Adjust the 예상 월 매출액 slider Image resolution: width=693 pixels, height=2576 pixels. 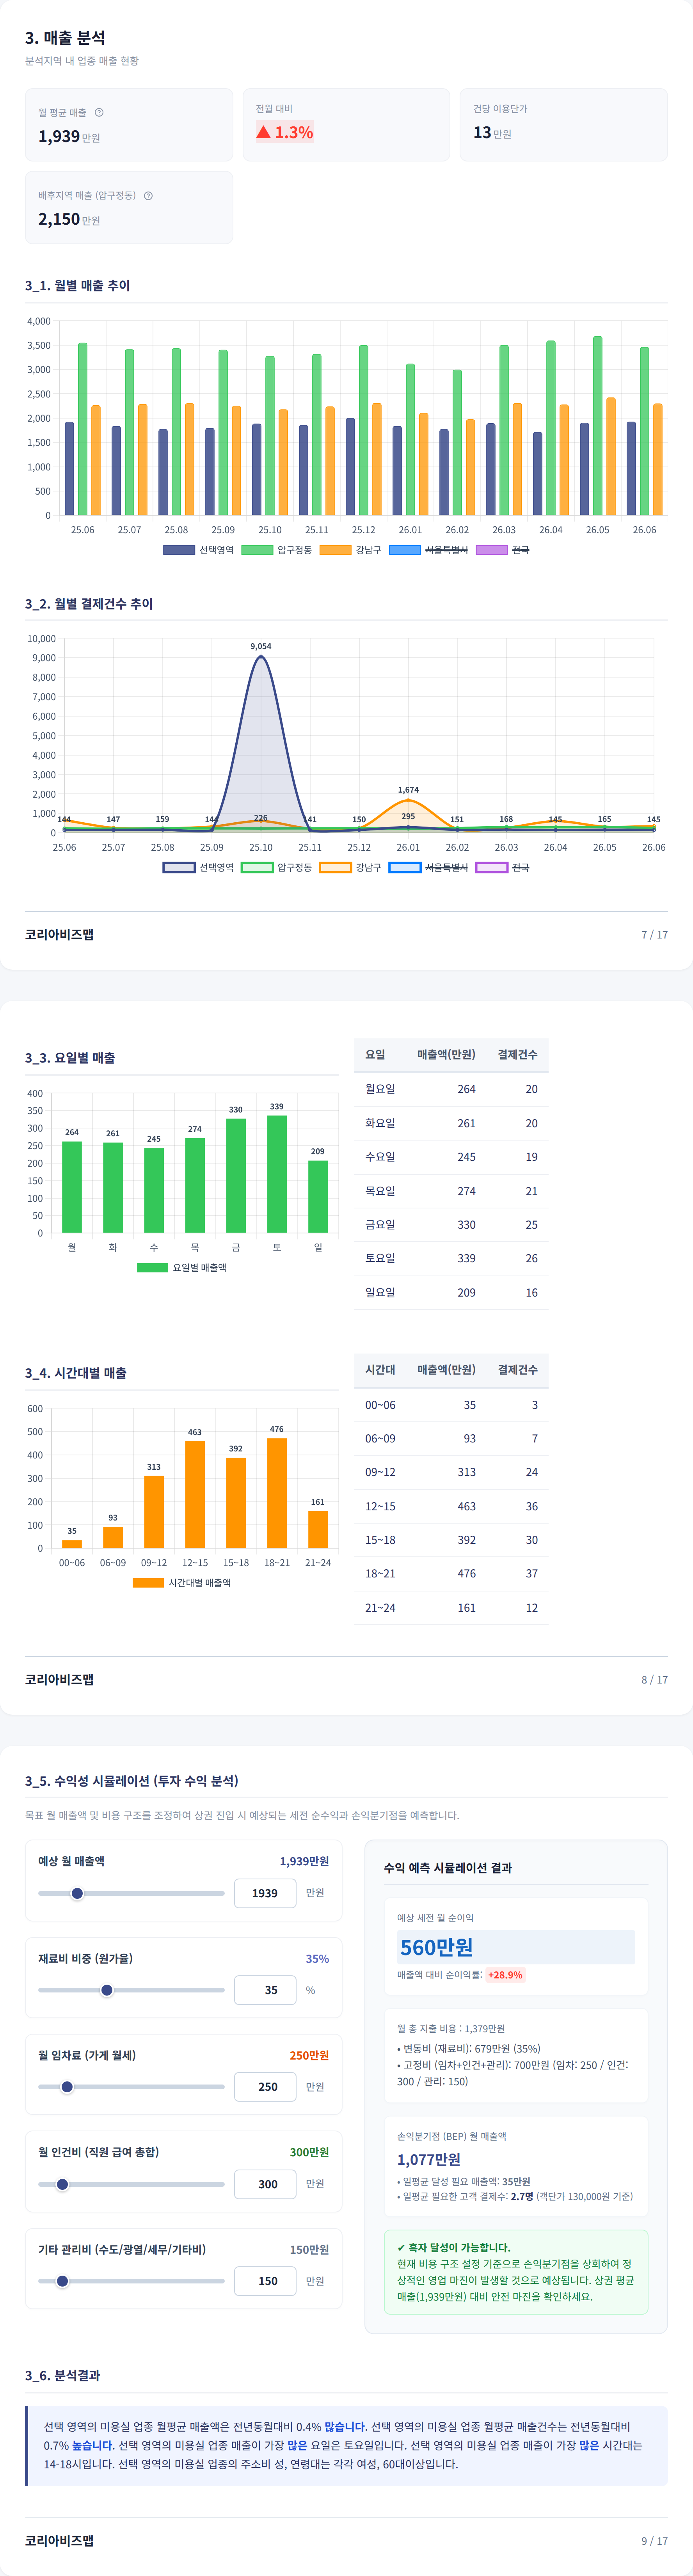coord(131,1893)
